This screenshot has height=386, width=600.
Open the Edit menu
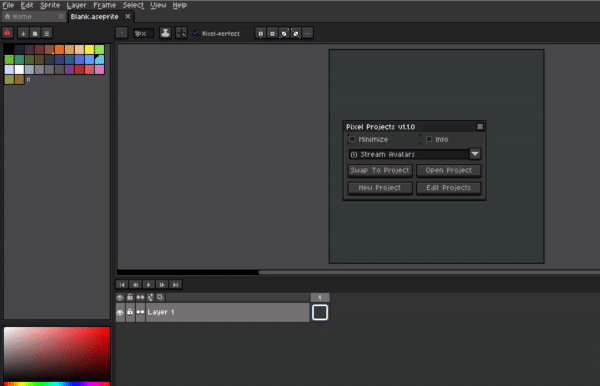pyautogui.click(x=27, y=5)
